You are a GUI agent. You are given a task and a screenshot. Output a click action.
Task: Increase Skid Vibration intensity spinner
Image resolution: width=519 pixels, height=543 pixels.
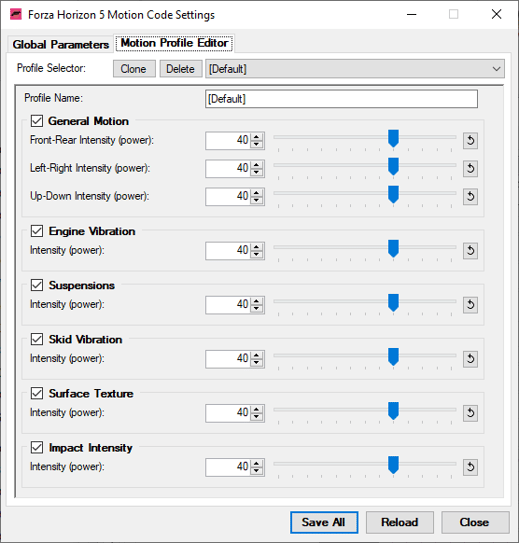tap(256, 355)
